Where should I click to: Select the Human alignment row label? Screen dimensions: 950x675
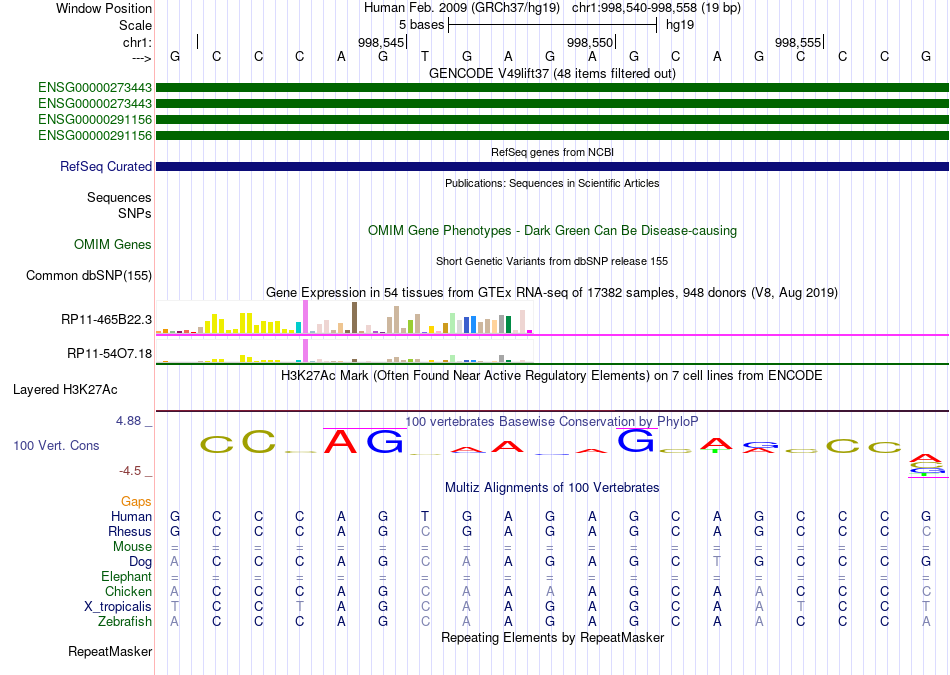tap(131, 516)
